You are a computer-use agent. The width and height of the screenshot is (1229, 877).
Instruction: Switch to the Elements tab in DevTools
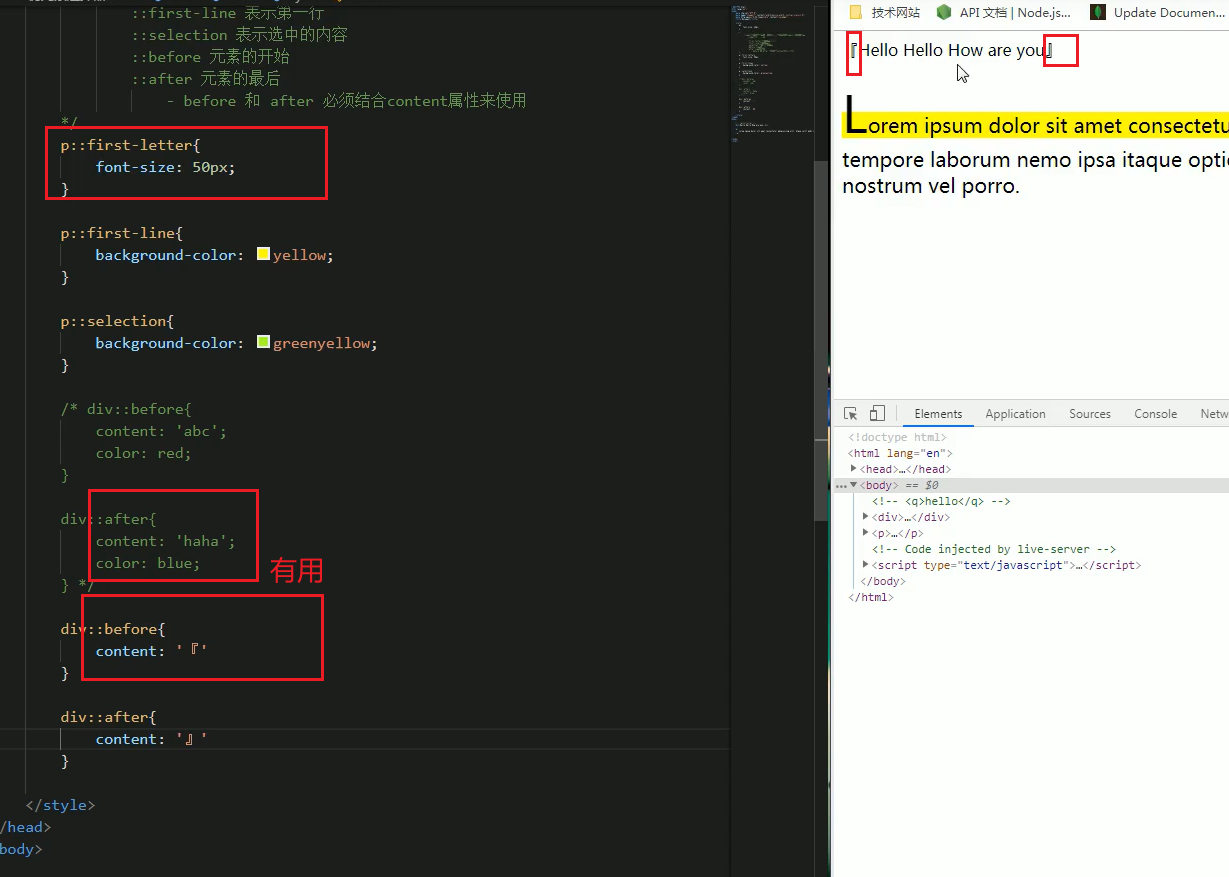click(x=938, y=414)
